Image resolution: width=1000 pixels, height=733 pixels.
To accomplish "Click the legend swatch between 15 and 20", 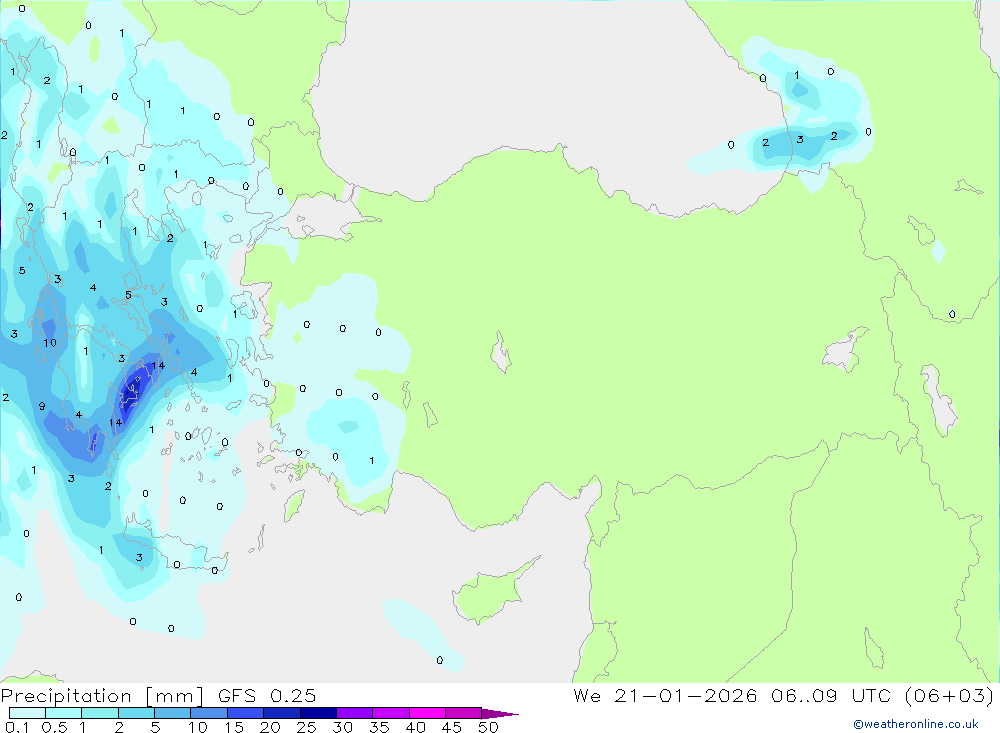I will tap(246, 713).
